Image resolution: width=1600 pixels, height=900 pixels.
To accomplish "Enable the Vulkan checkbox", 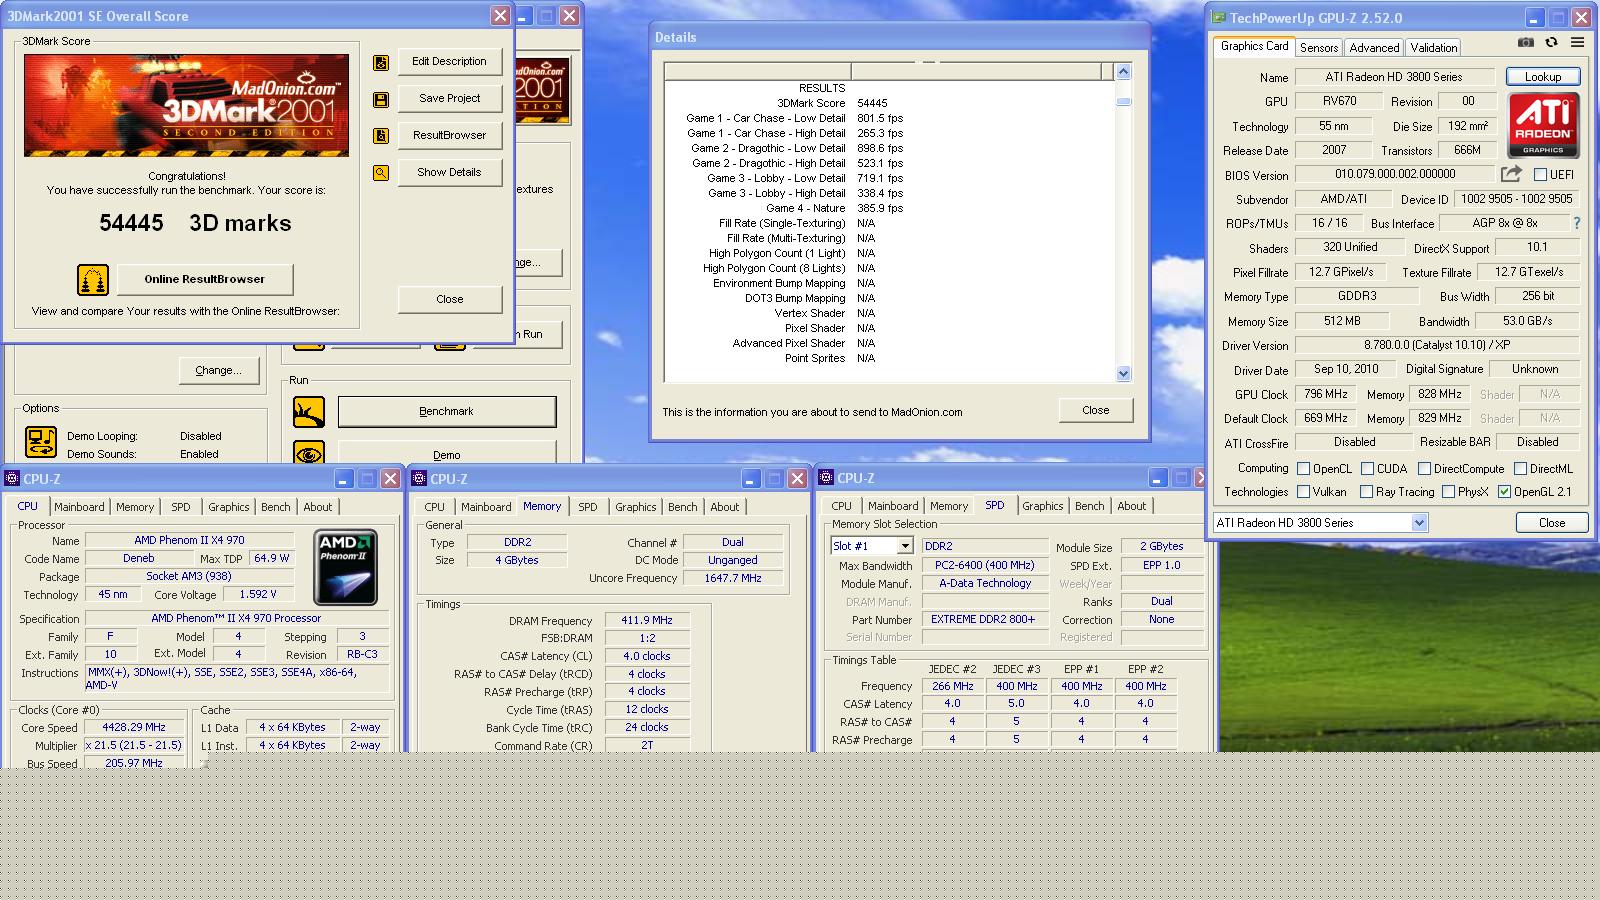I will [x=1303, y=491].
